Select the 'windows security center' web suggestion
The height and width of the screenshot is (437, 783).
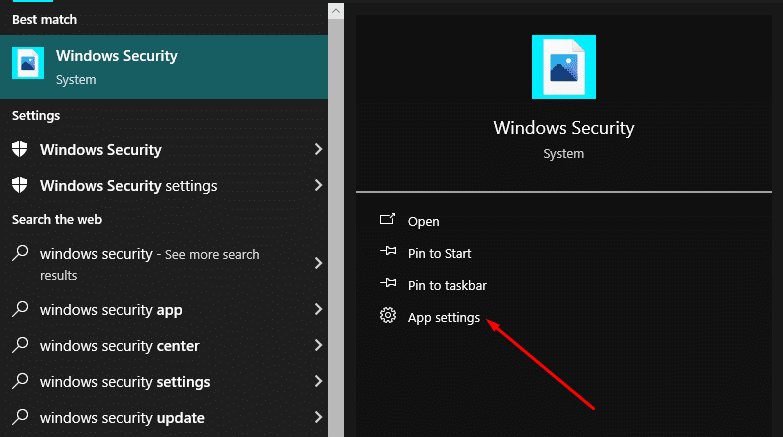coord(164,346)
